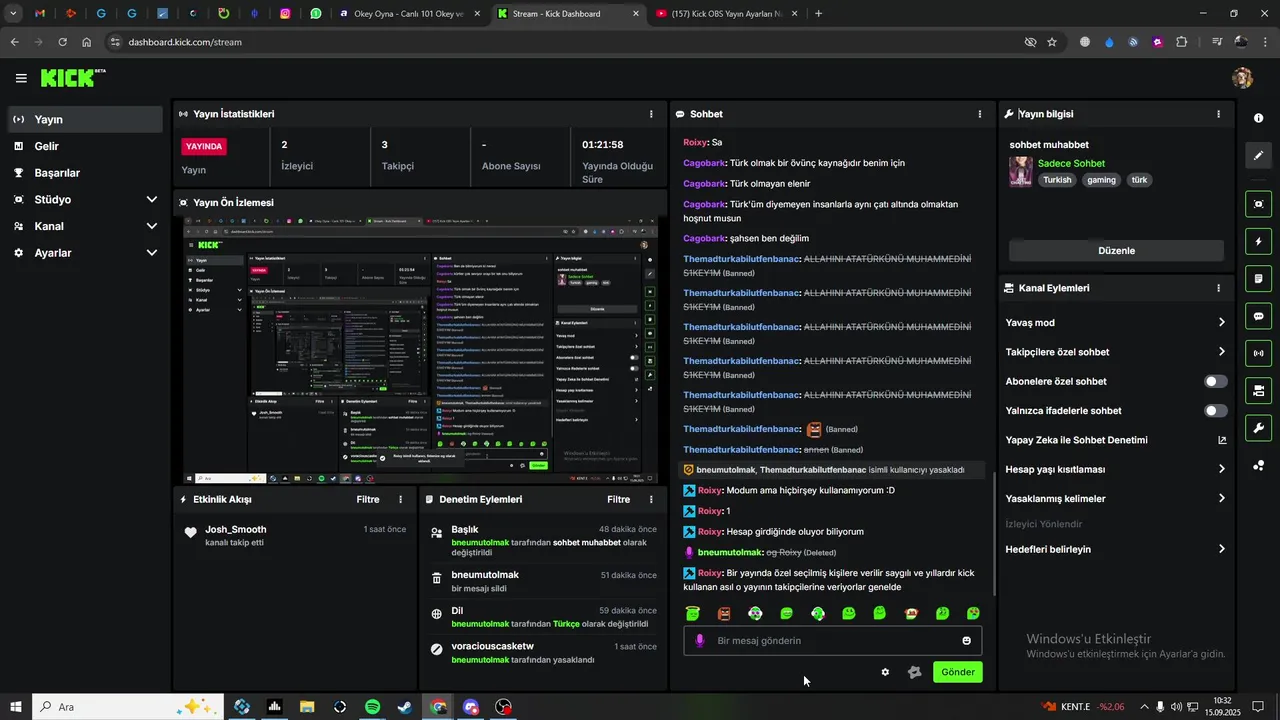Click the Bir mesaj gönderin input field
Viewport: 1280px width, 720px height.
tap(832, 641)
